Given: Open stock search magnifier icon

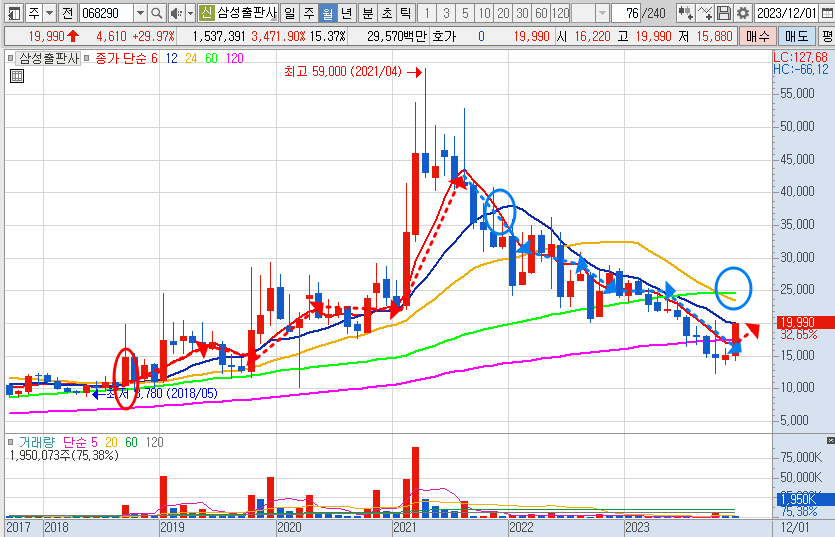Looking at the screenshot, I should (x=157, y=13).
